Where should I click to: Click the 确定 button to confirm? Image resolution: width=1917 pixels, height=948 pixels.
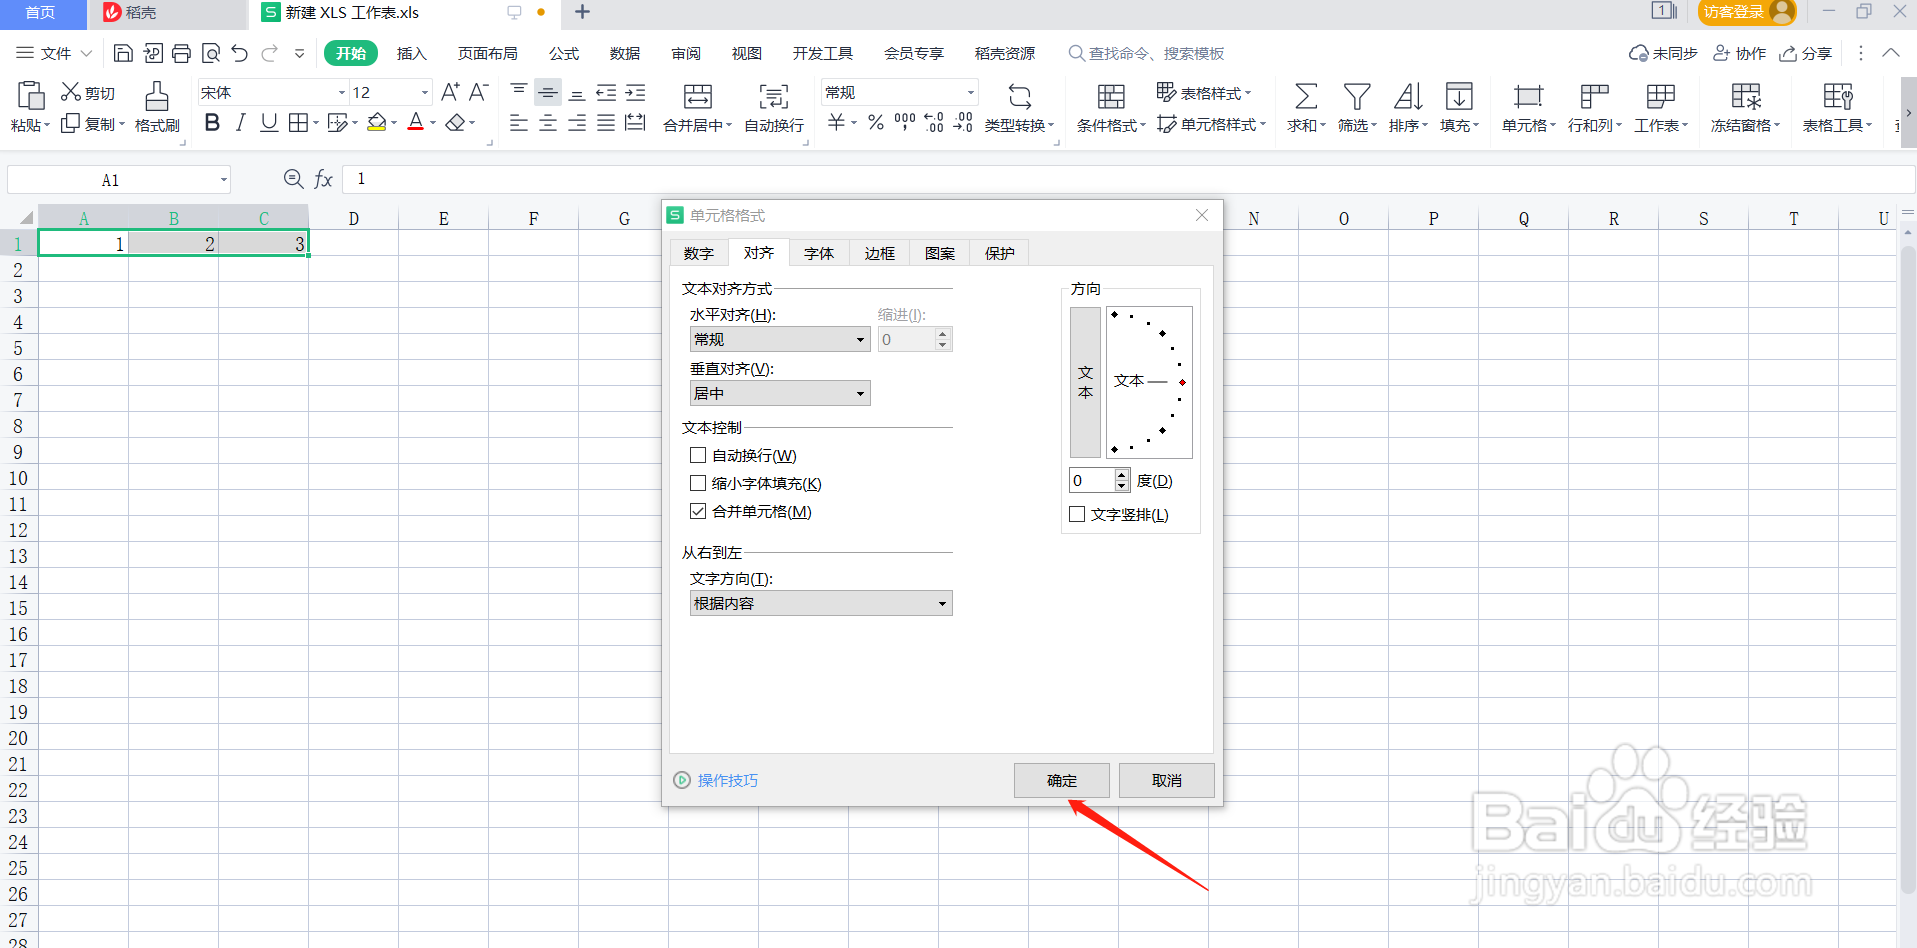[x=1061, y=780]
